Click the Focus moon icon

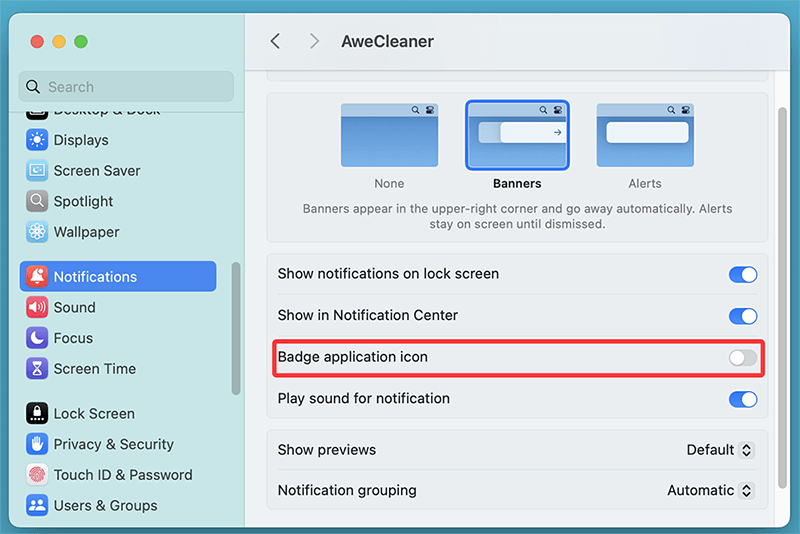pyautogui.click(x=37, y=338)
